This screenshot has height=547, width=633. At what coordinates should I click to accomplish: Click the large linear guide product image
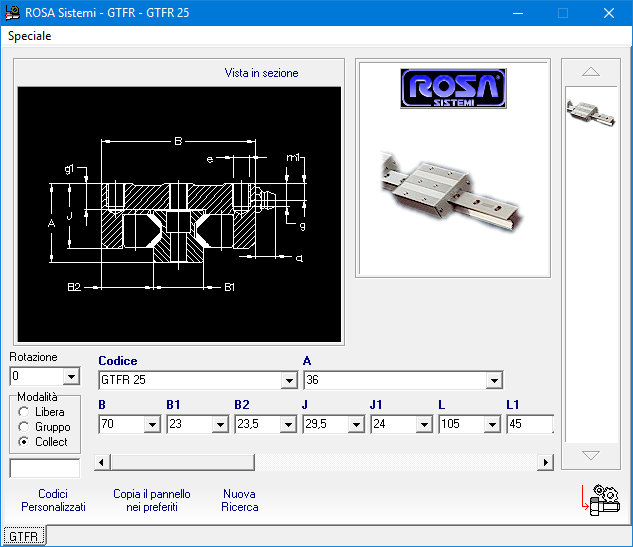point(451,193)
